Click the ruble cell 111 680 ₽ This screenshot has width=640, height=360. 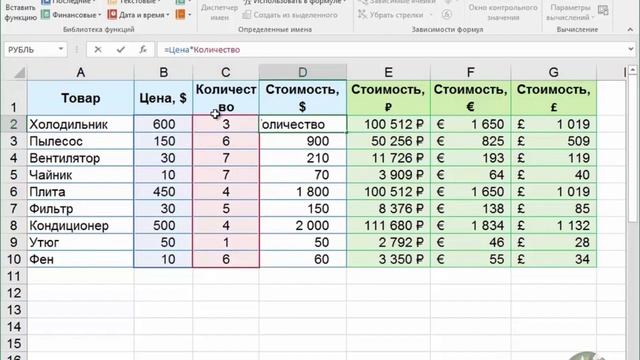click(388, 225)
